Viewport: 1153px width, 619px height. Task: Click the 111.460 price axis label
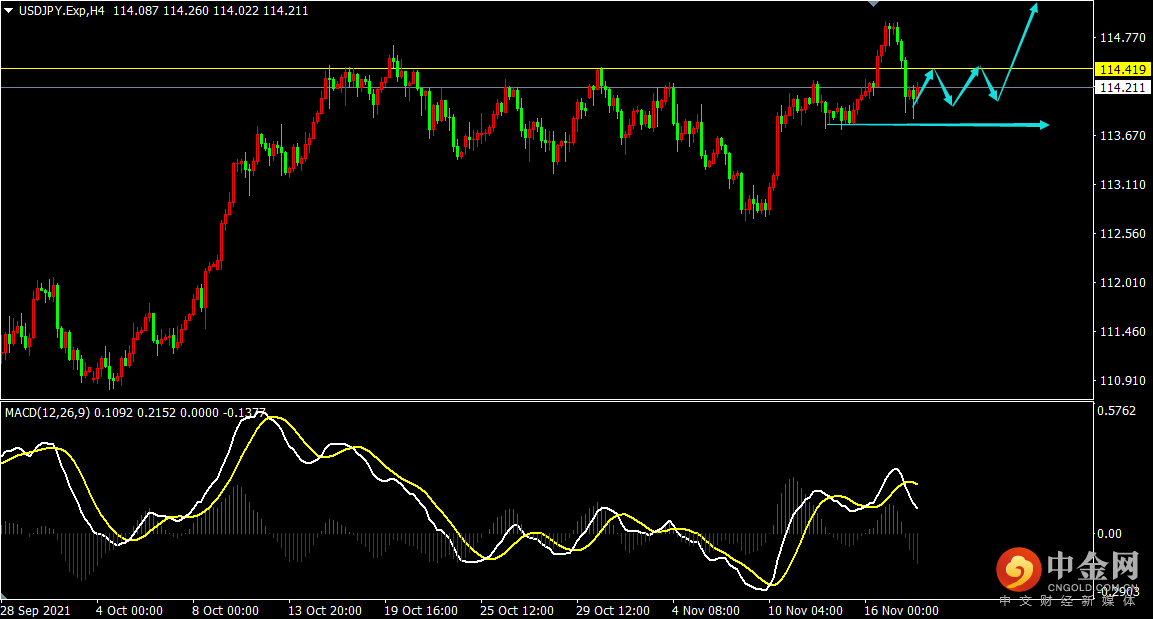pyautogui.click(x=1122, y=332)
